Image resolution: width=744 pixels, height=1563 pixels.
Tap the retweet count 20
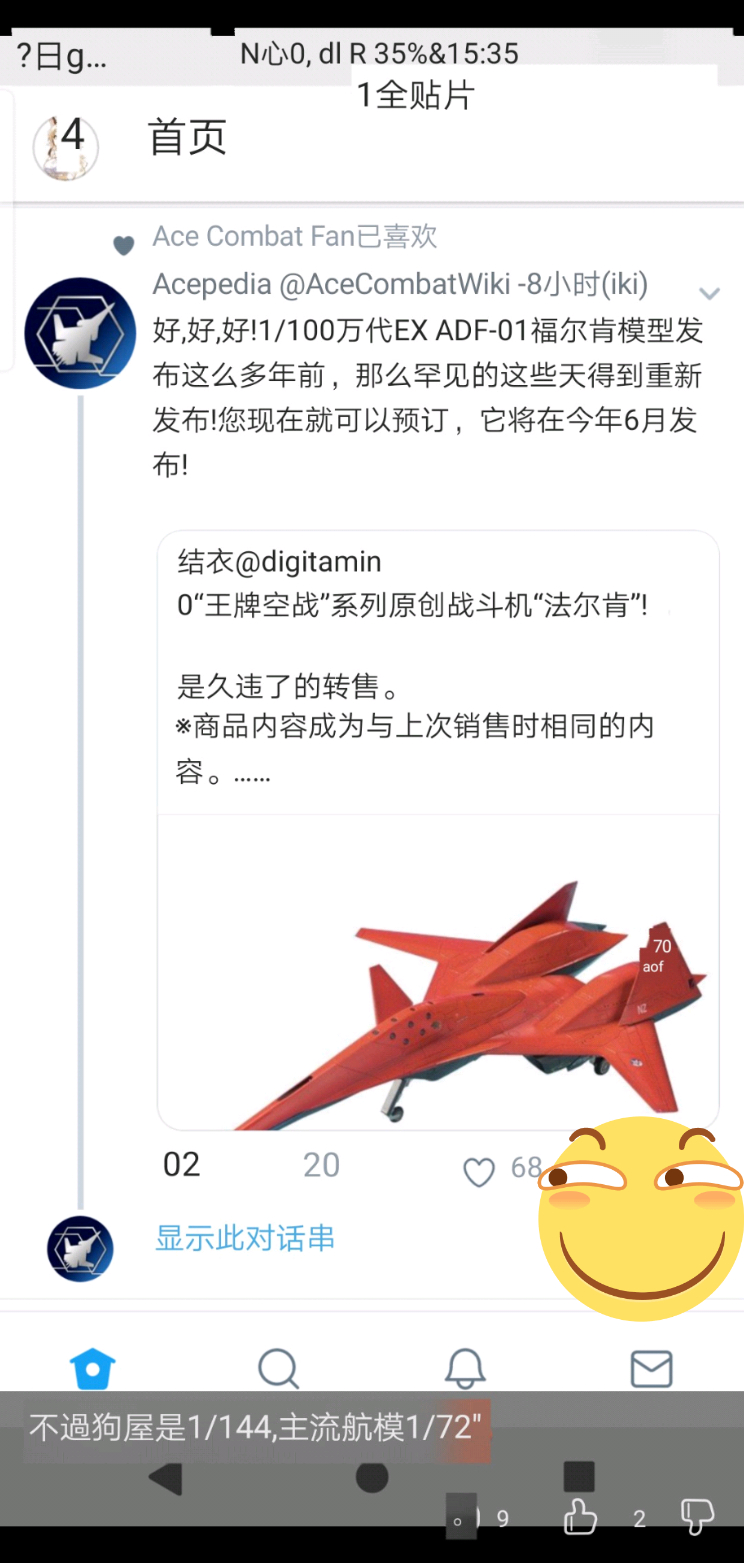click(x=322, y=1165)
